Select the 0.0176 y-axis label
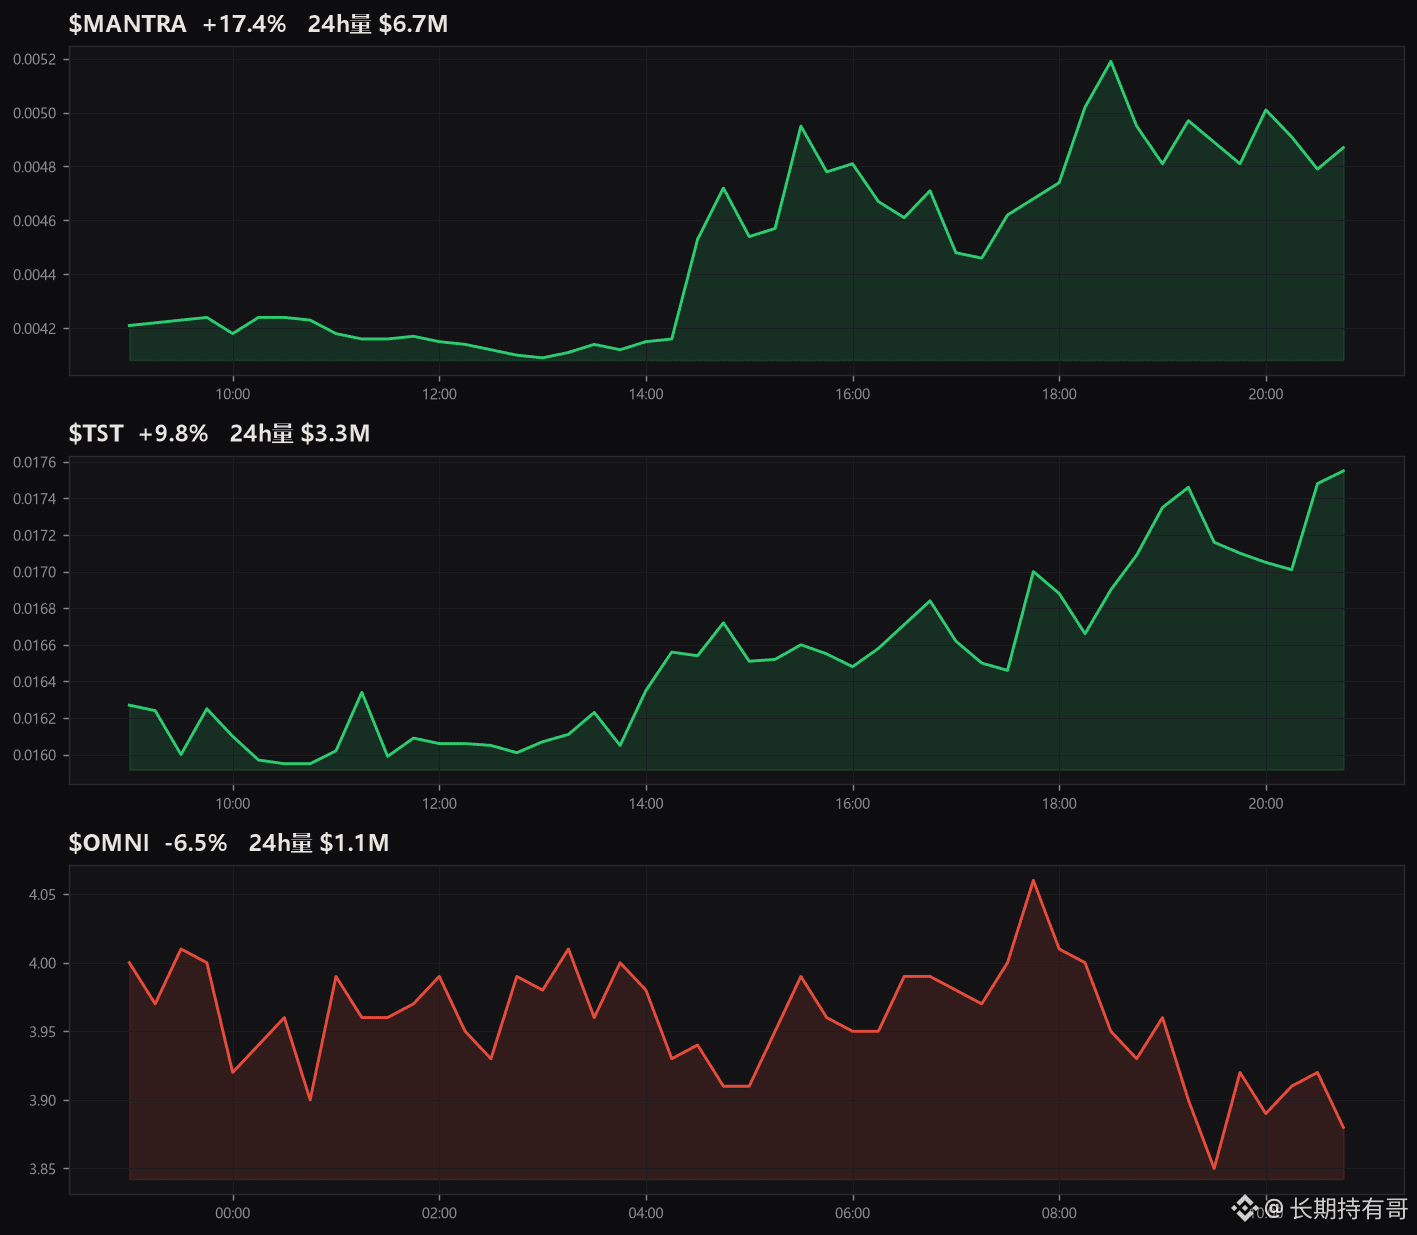1417x1235 pixels. [35, 462]
